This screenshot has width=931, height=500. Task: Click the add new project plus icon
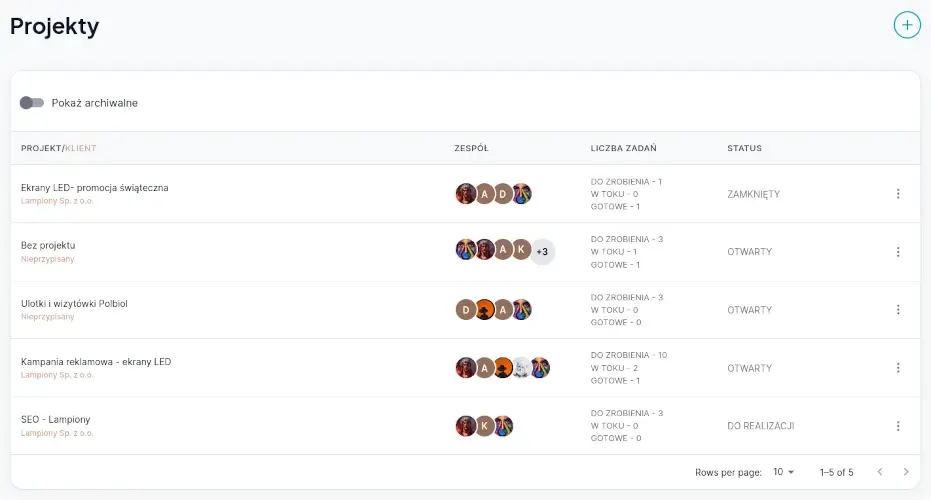[x=906, y=25]
